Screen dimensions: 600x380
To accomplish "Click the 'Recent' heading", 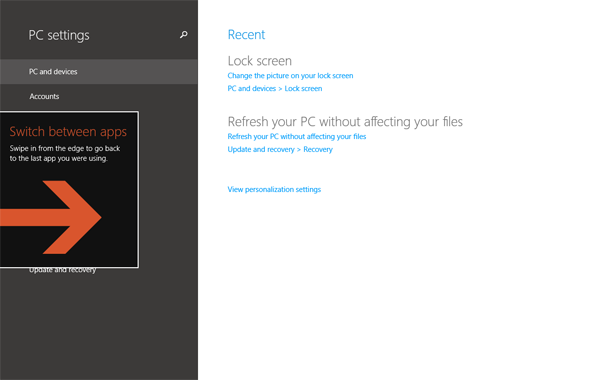I will pyautogui.click(x=246, y=34).
